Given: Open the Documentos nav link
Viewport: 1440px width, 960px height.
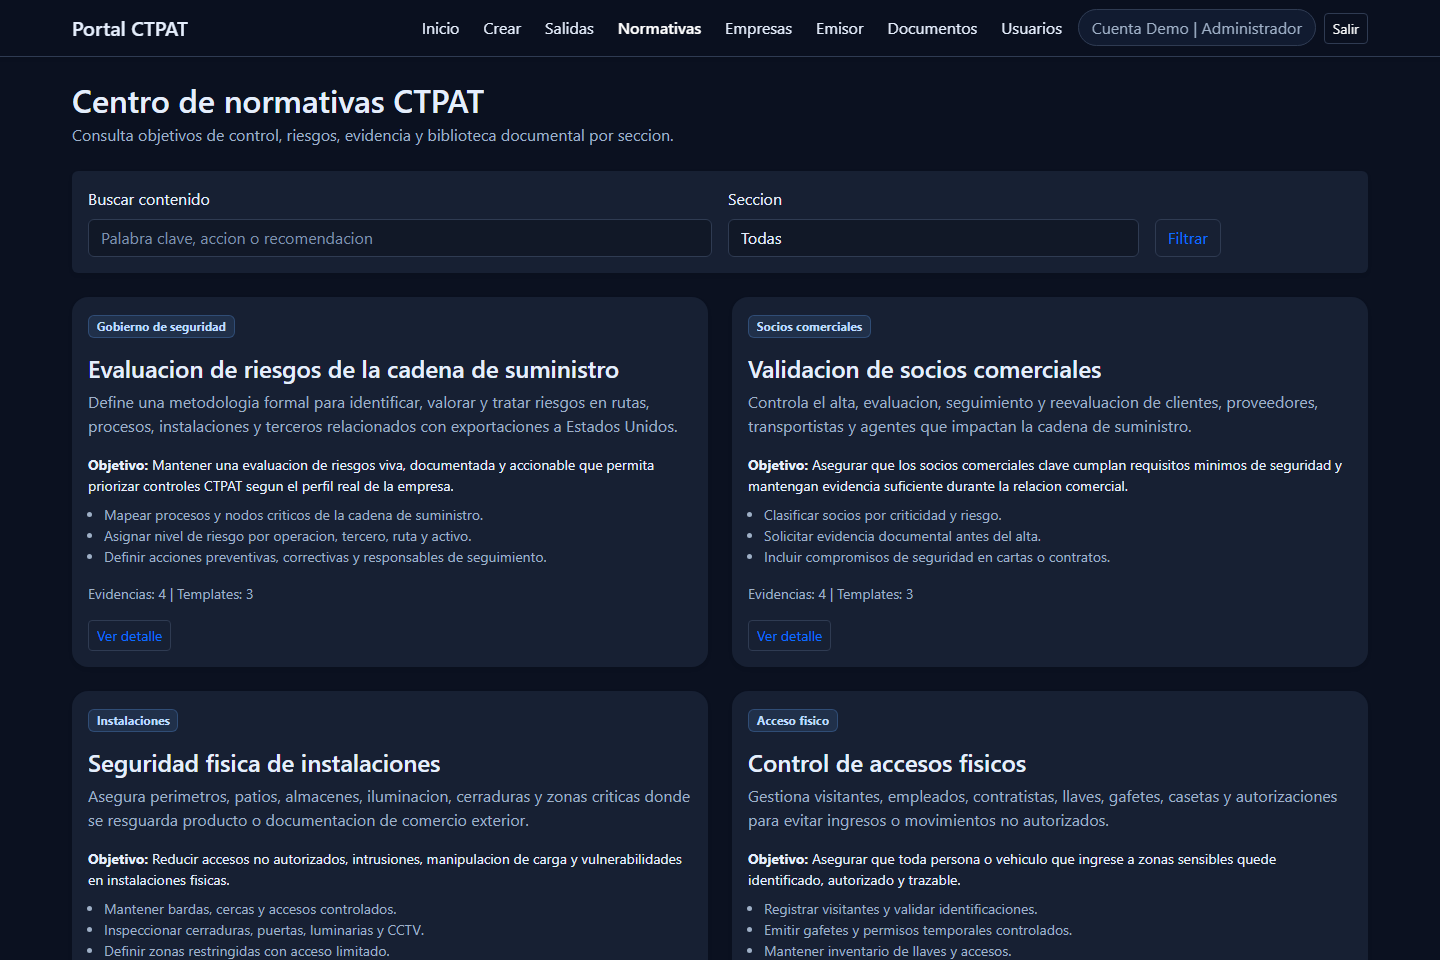Looking at the screenshot, I should (932, 28).
